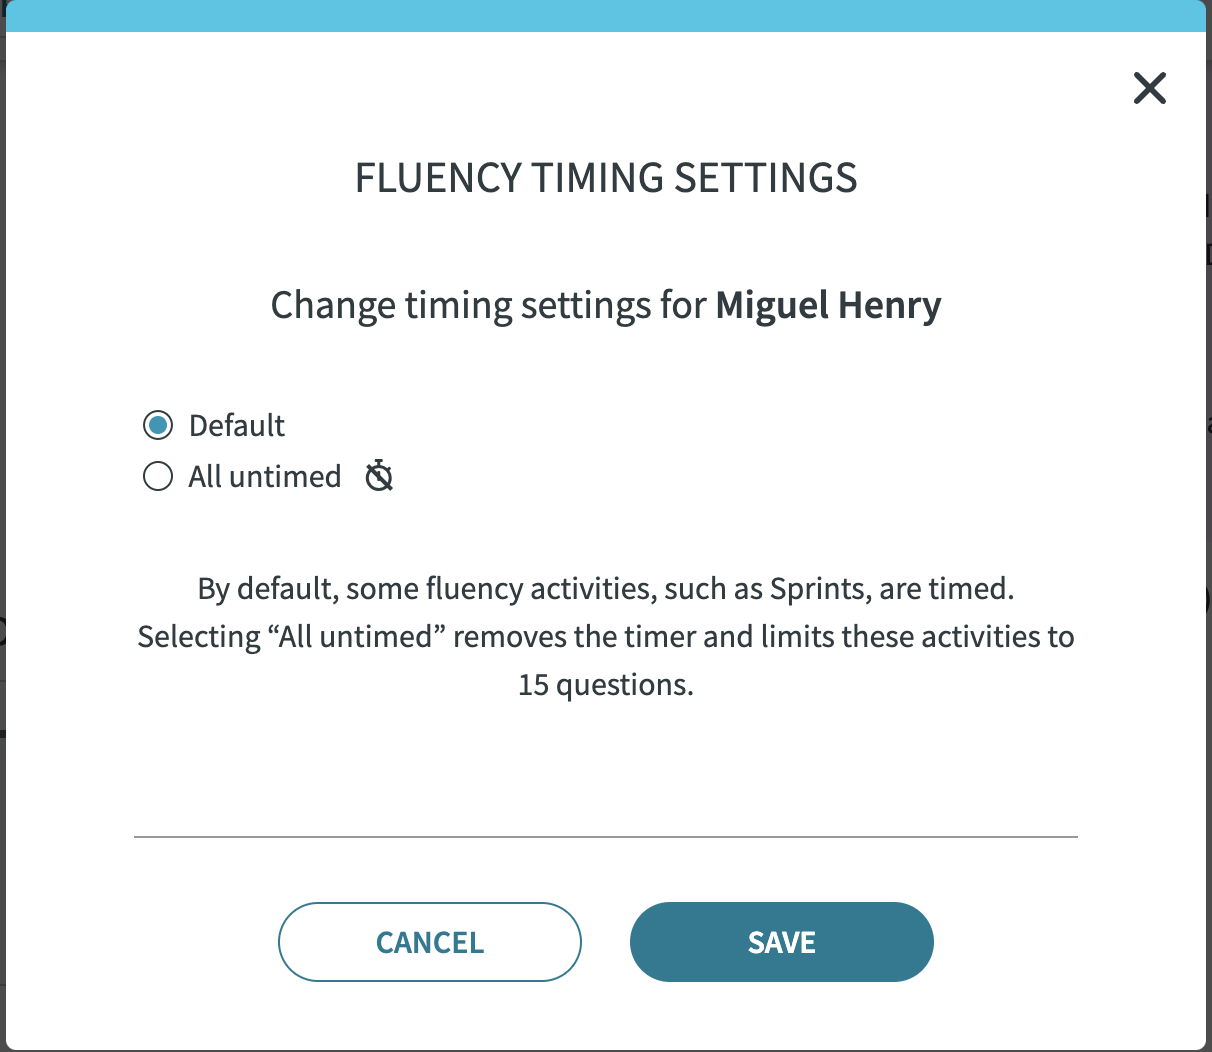Viewport: 1212px width, 1052px height.
Task: Click the By default sentence start
Action: [x=266, y=588]
